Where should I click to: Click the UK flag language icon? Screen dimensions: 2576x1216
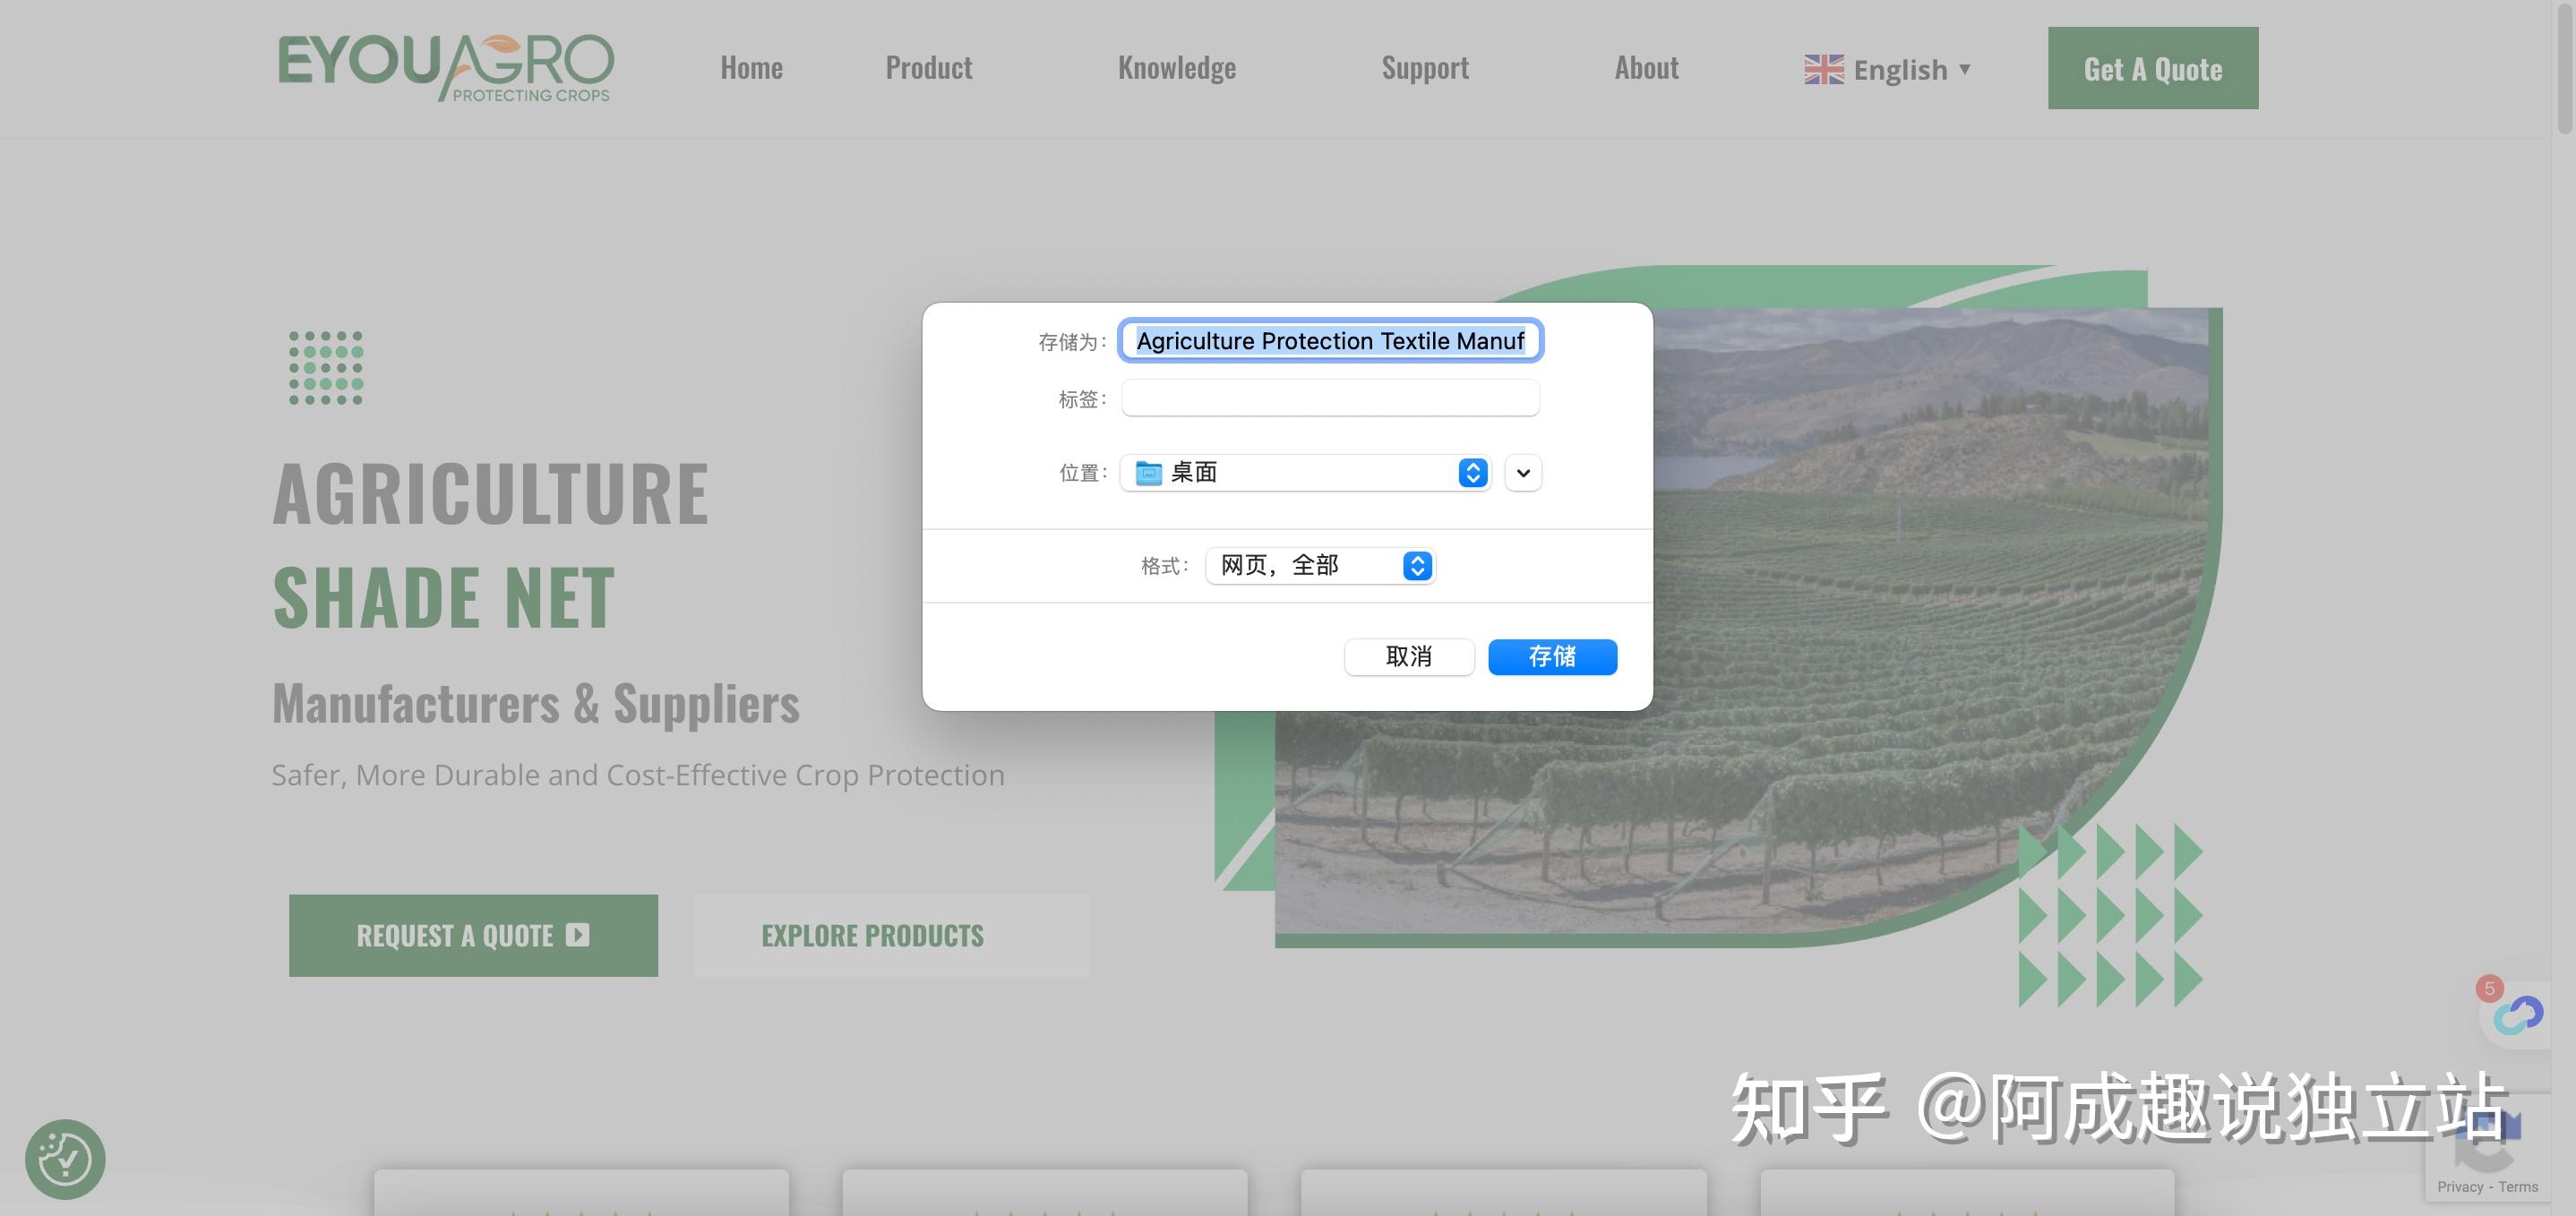click(x=1823, y=69)
